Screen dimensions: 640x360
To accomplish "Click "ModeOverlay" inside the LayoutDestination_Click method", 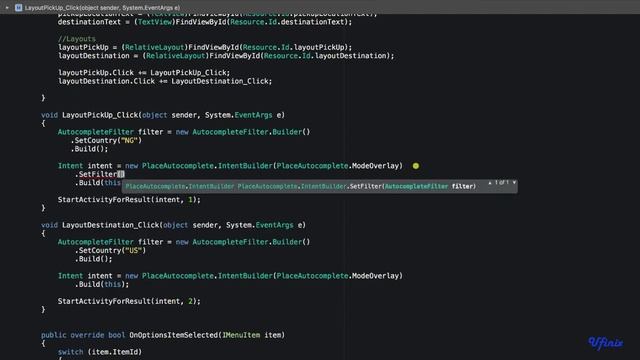I will pos(375,276).
